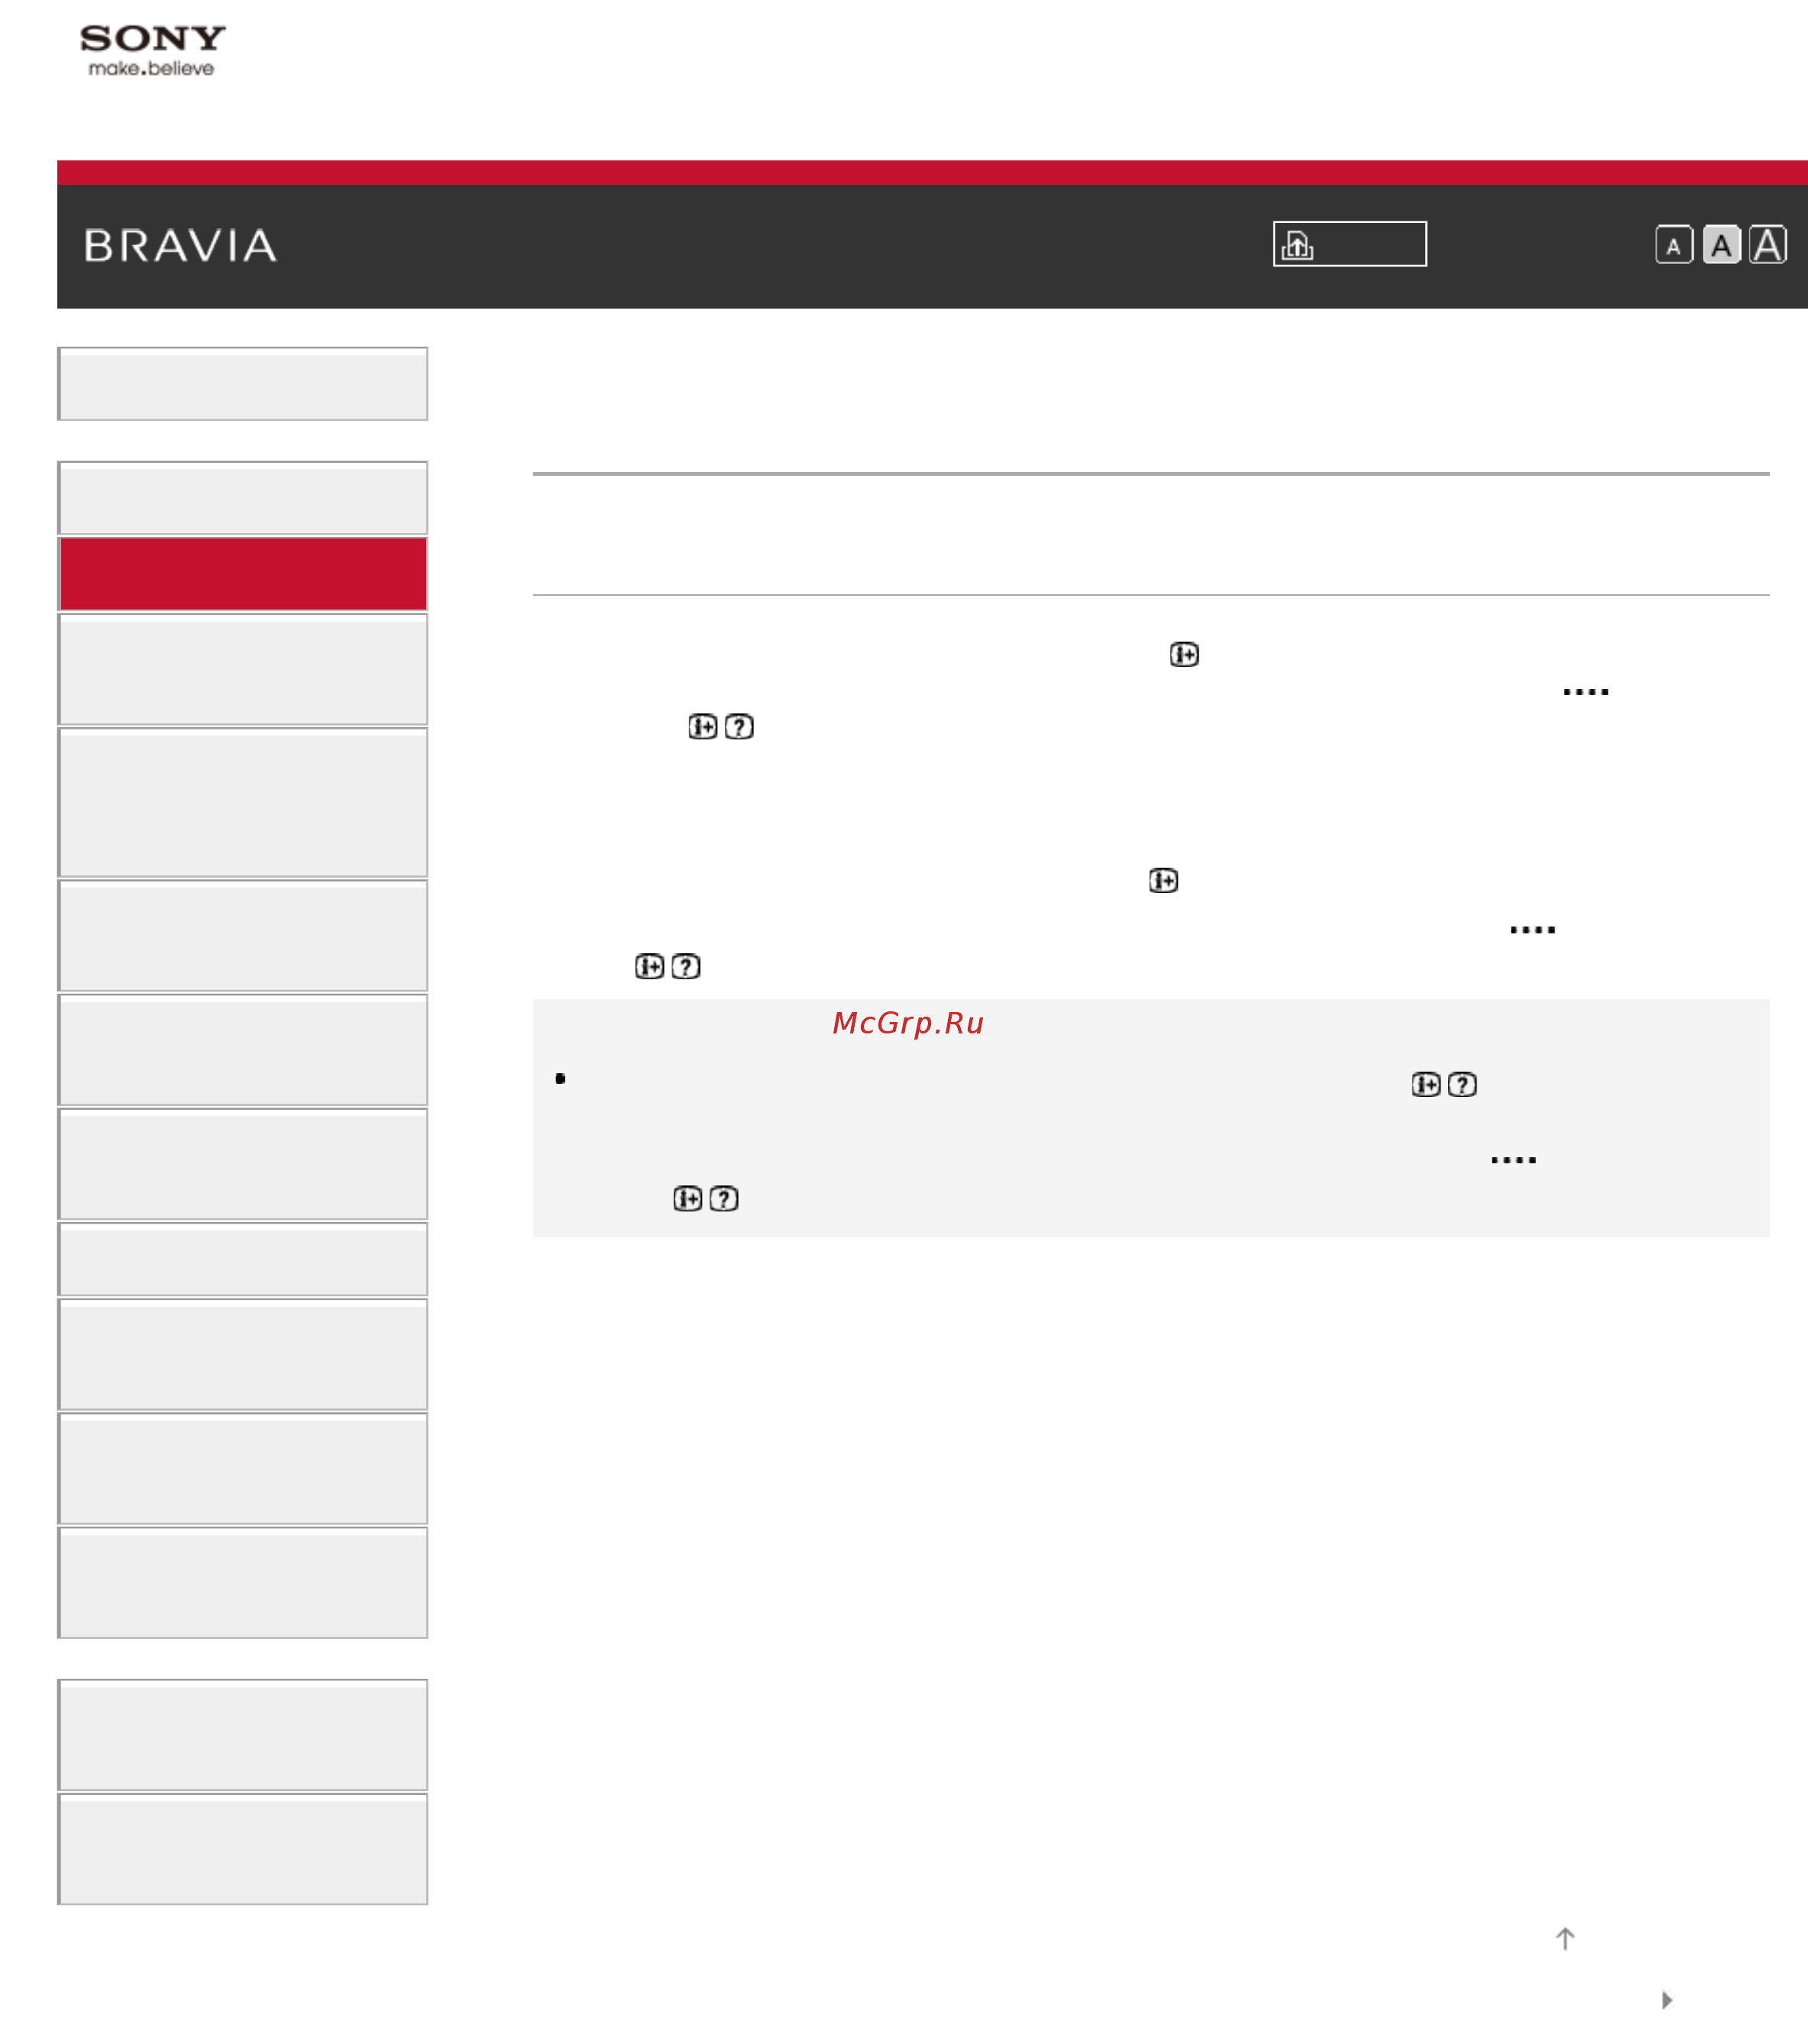Click the BRAVIA logo in header
This screenshot has width=1808, height=2044.
pos(180,246)
